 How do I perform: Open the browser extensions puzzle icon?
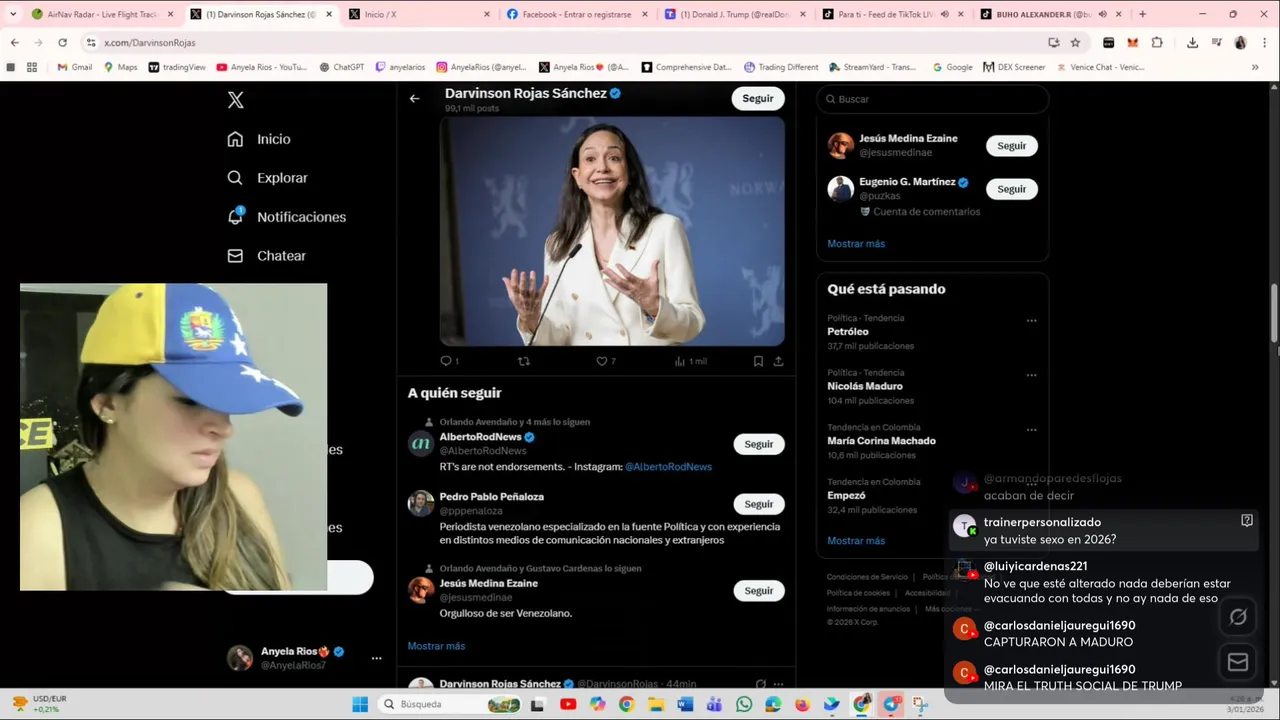pos(1157,43)
